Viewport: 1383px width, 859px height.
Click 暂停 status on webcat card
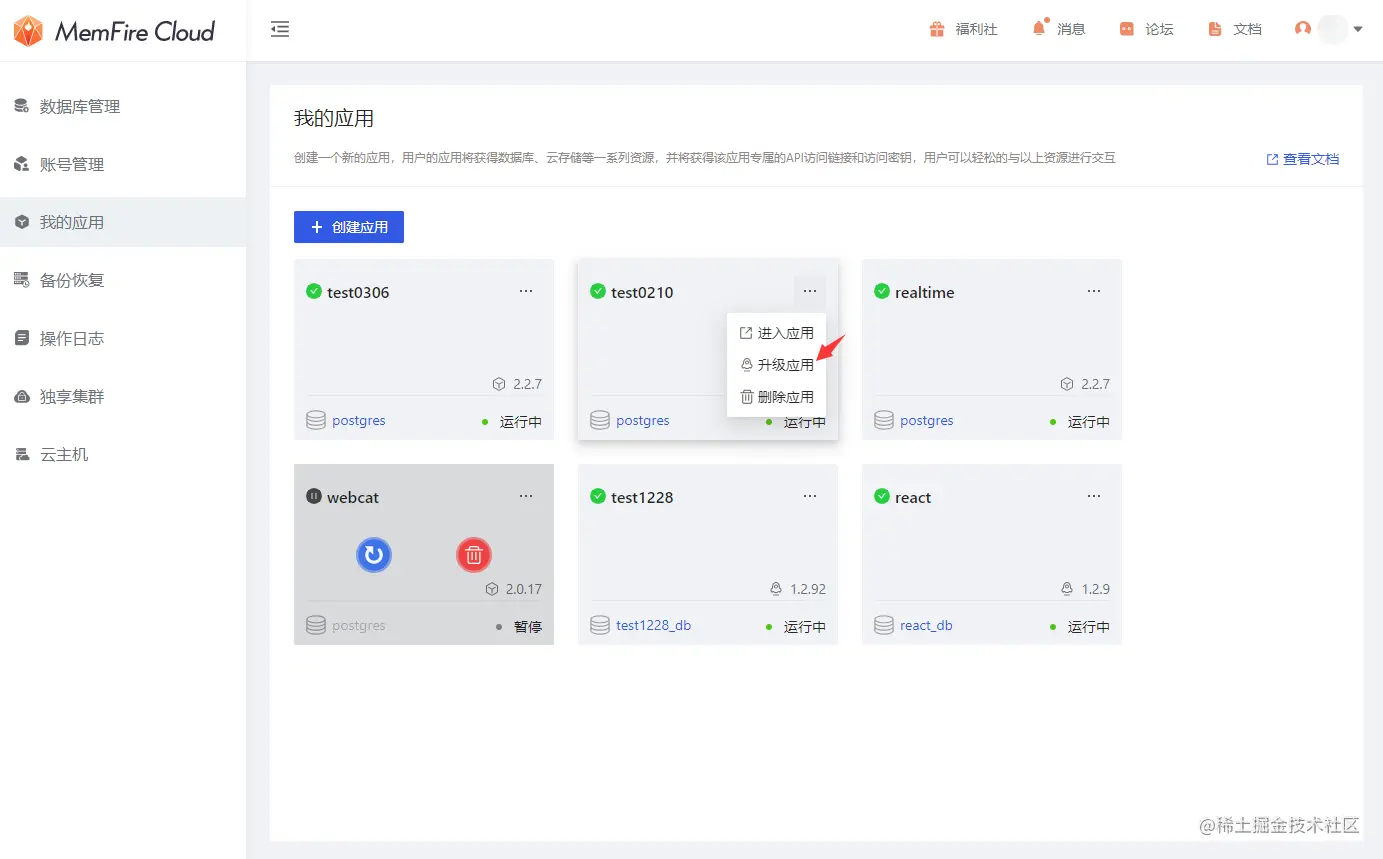point(528,627)
